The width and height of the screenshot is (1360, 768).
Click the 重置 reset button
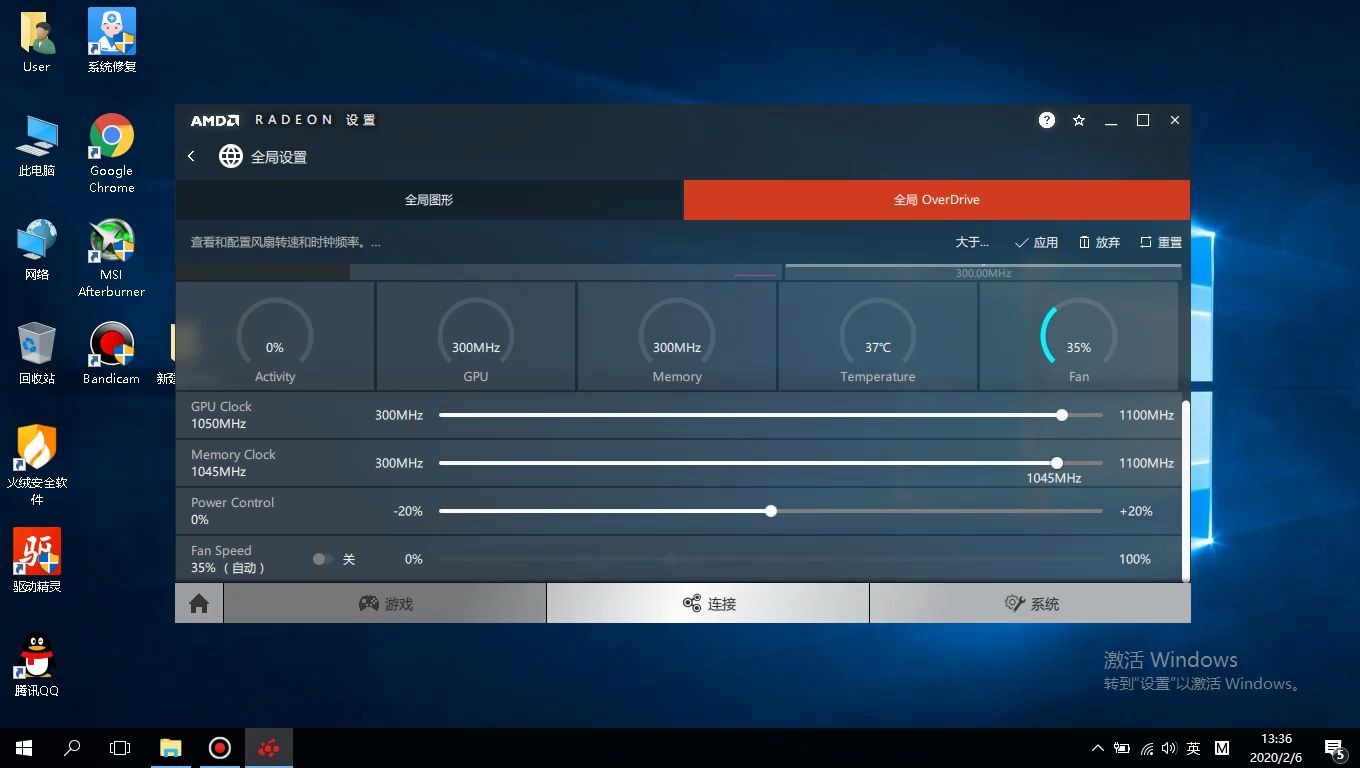click(x=1161, y=243)
